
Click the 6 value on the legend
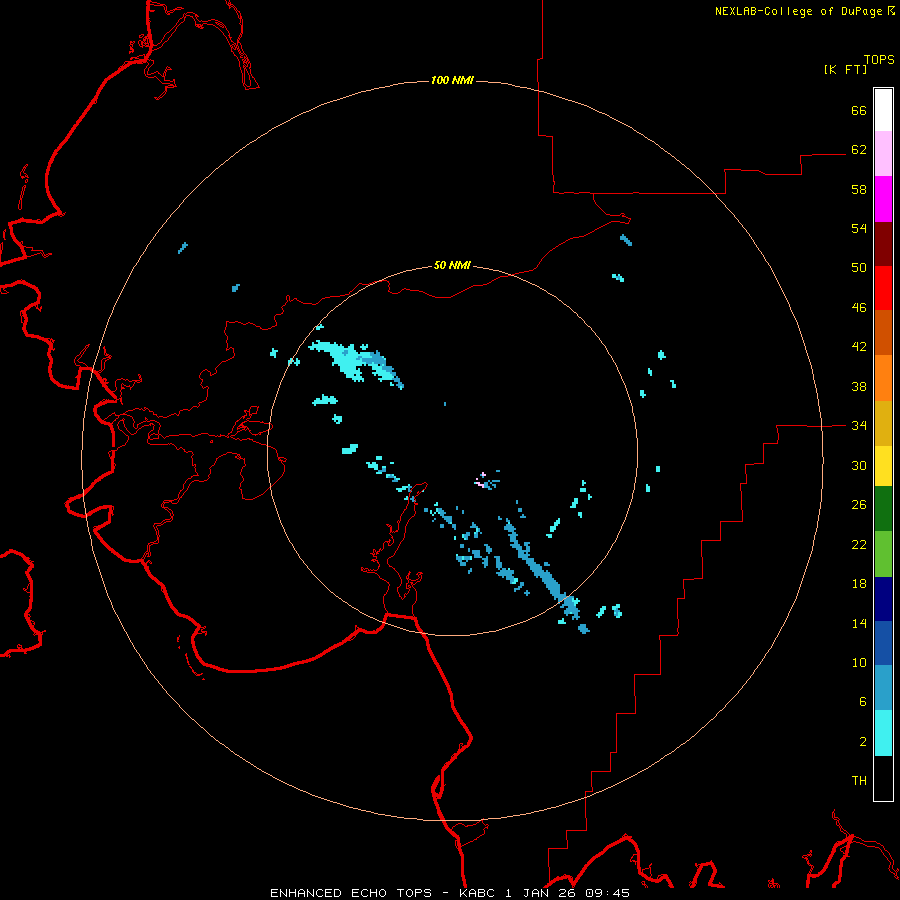[863, 702]
